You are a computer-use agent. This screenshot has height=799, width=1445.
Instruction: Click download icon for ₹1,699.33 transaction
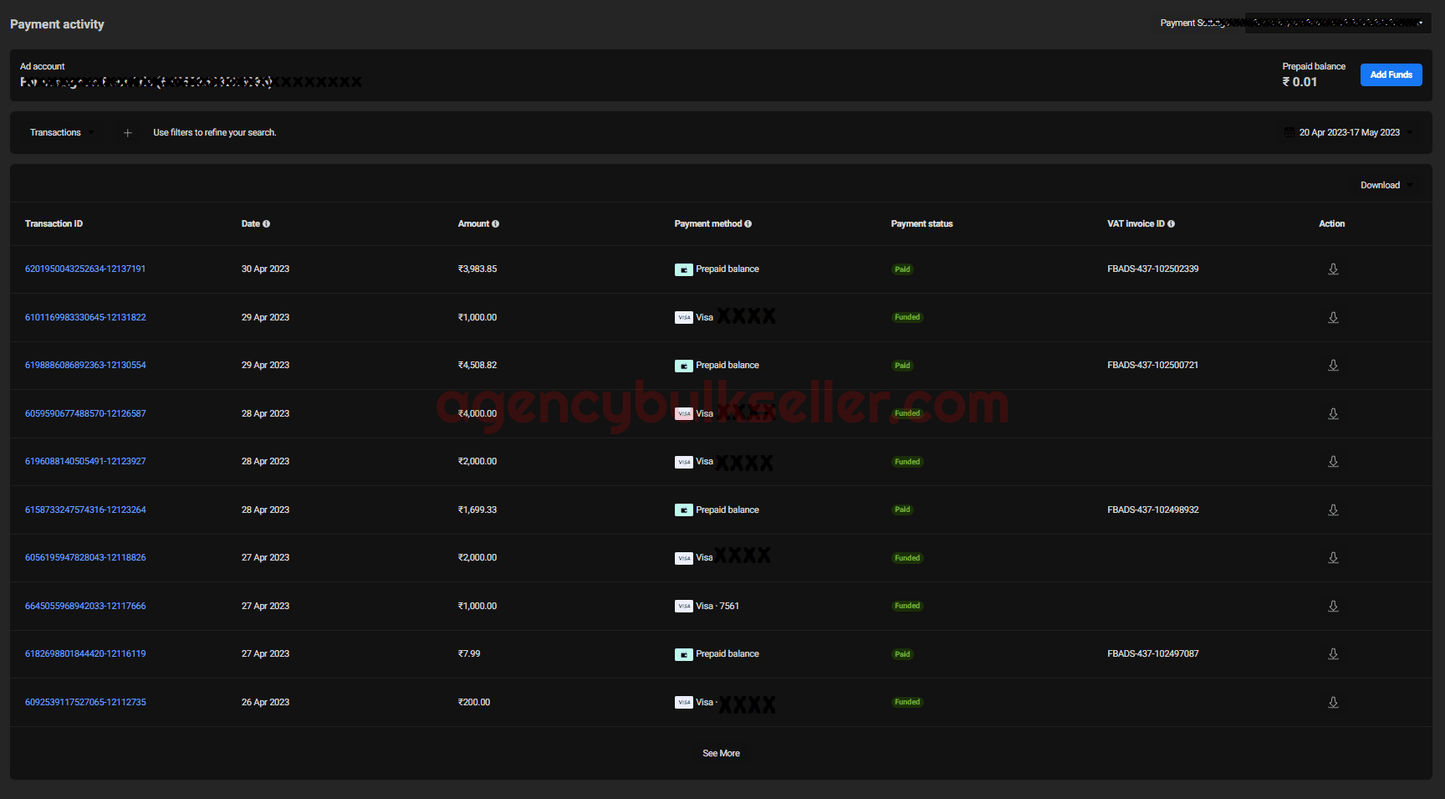click(x=1333, y=510)
